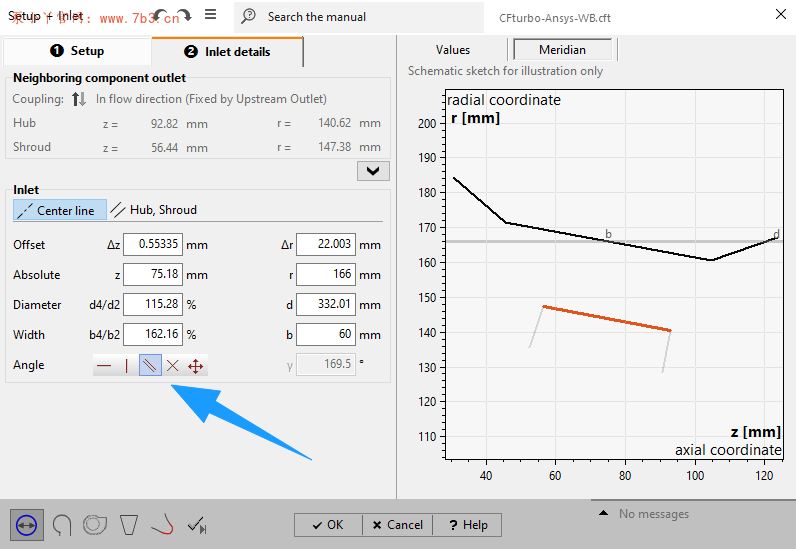This screenshot has height=549, width=796.
Task: Click the Shroud r value 147.38
Action: click(335, 147)
